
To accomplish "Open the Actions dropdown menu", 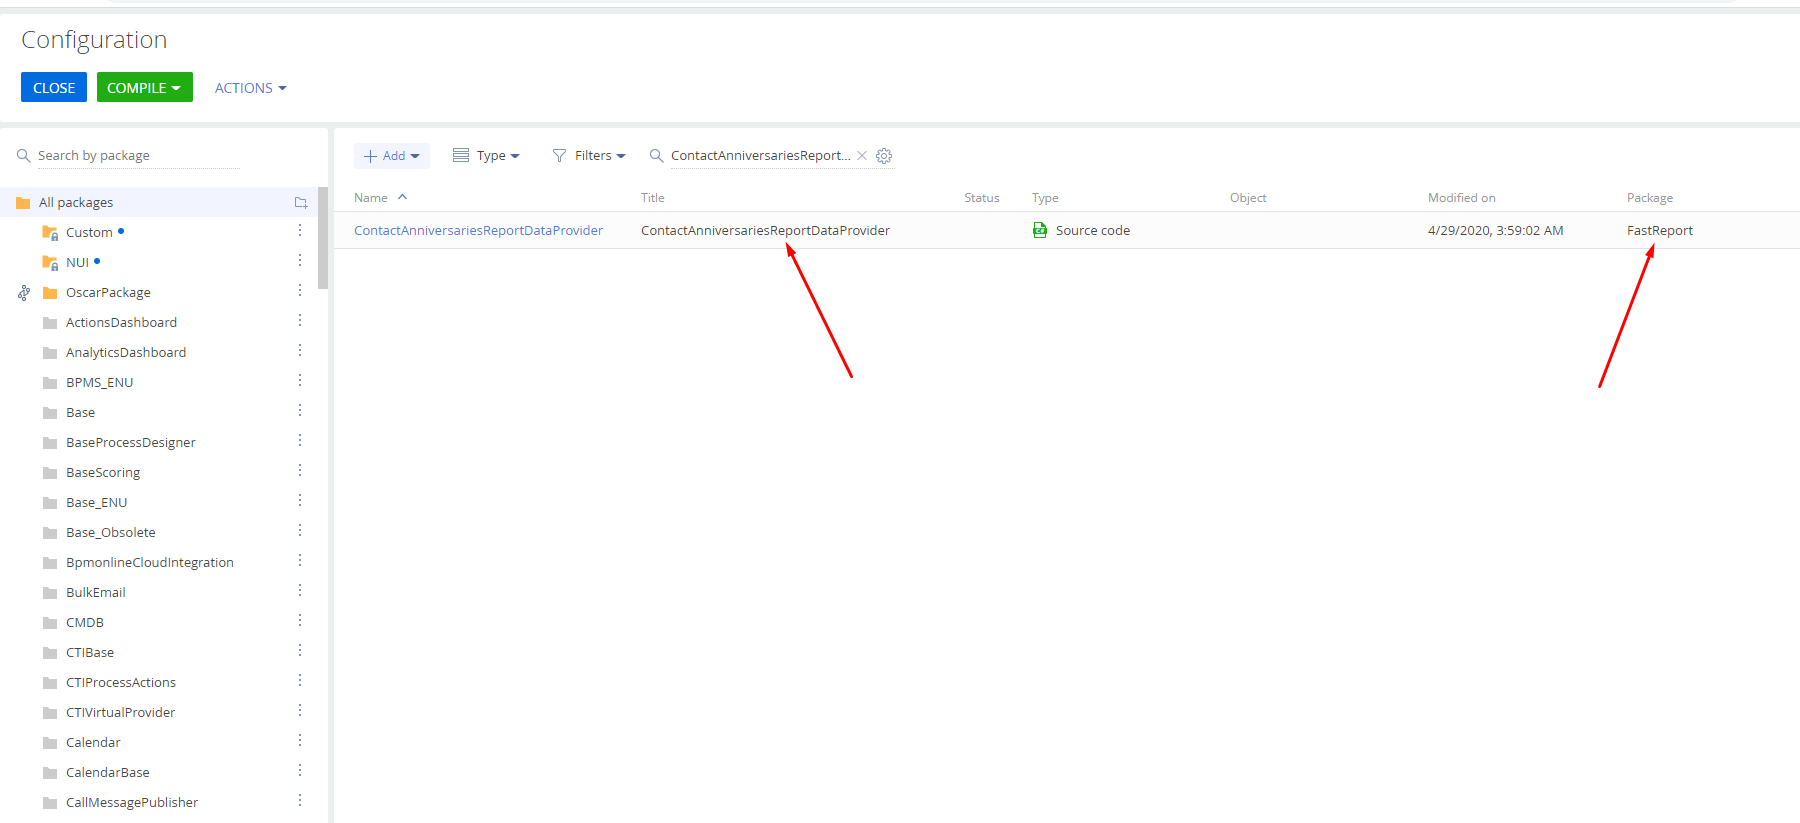I will [x=251, y=88].
